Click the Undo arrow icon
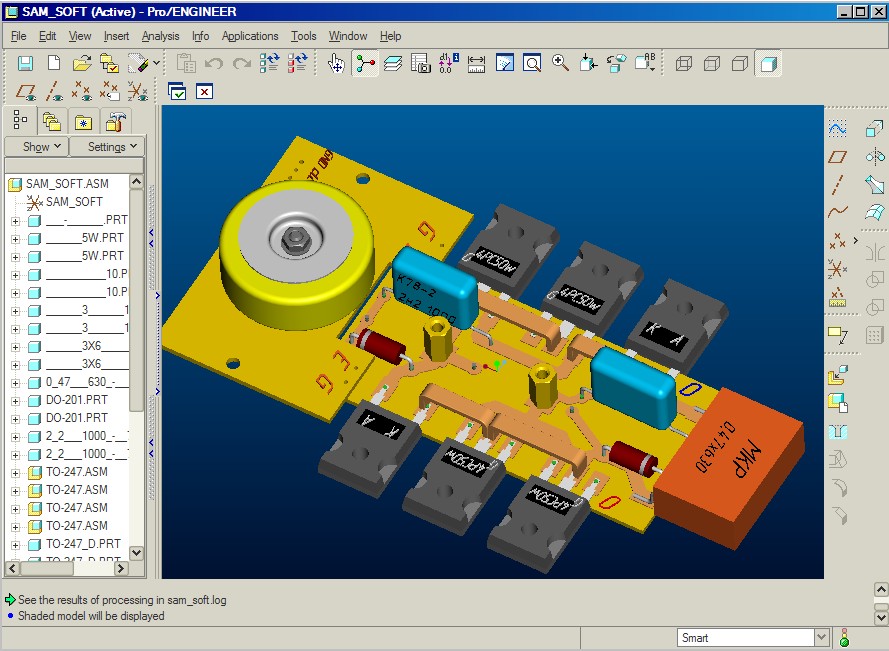This screenshot has width=889, height=651. click(213, 64)
